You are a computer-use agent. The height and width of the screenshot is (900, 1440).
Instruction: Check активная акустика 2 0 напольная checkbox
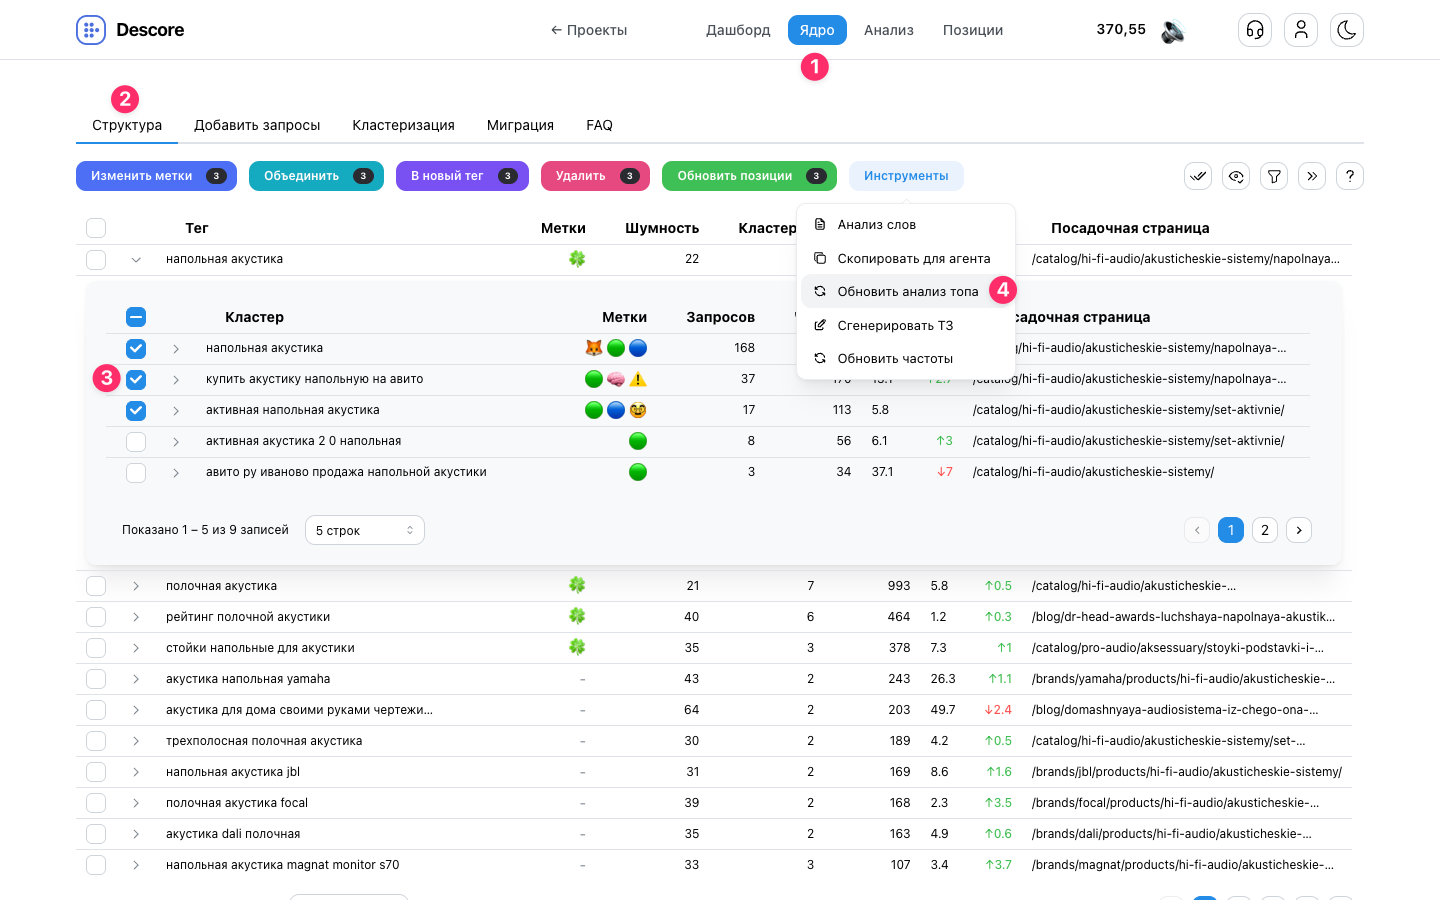tap(136, 442)
